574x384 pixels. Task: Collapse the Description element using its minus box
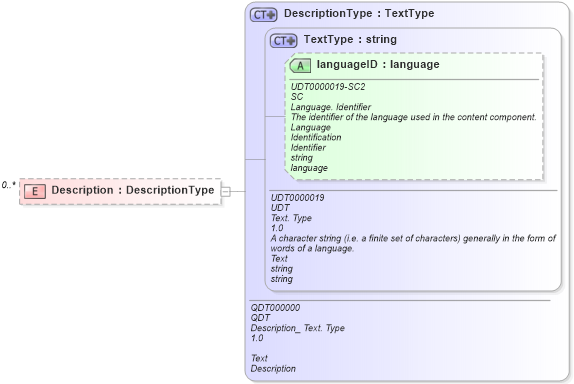coord(226,191)
